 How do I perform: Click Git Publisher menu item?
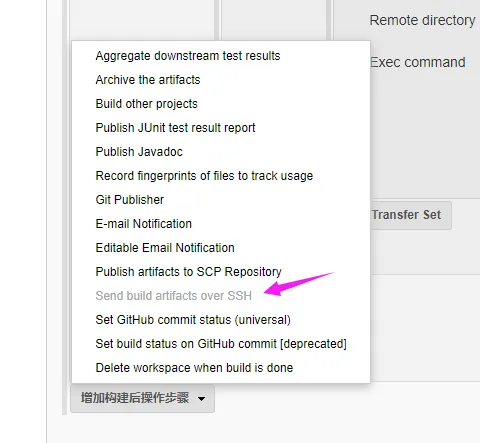click(x=130, y=200)
